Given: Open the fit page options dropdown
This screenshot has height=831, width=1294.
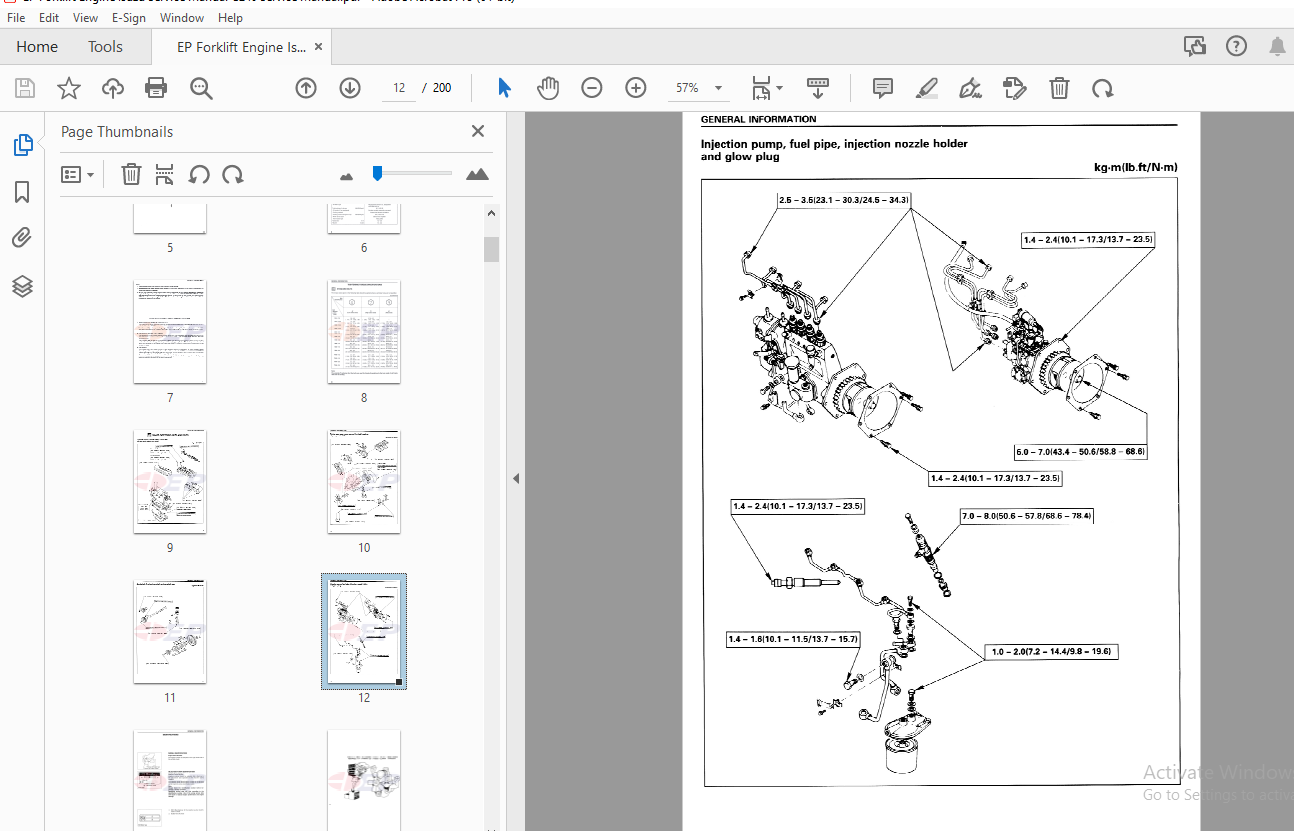Looking at the screenshot, I should click(x=767, y=88).
